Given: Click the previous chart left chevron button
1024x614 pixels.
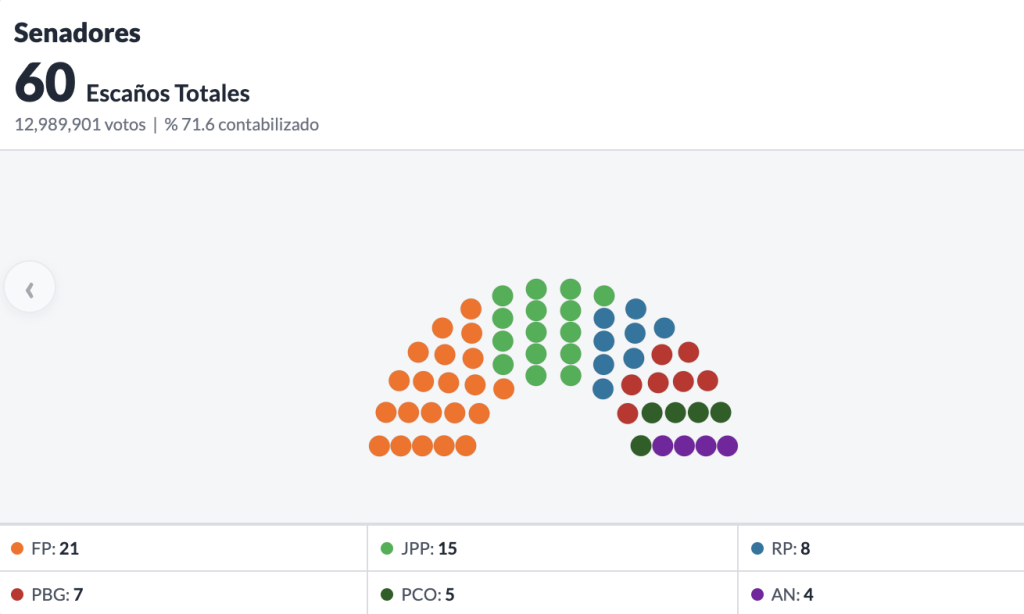Looking at the screenshot, I should 30,289.
